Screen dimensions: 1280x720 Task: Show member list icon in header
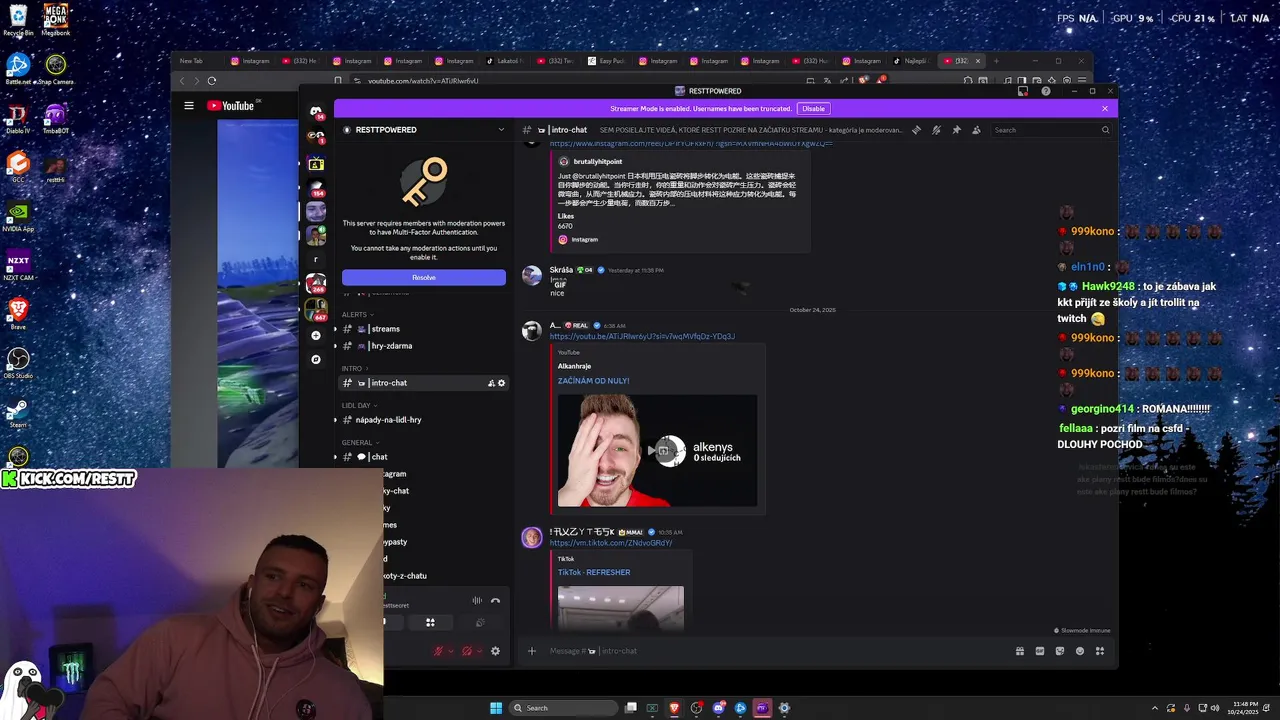[976, 130]
